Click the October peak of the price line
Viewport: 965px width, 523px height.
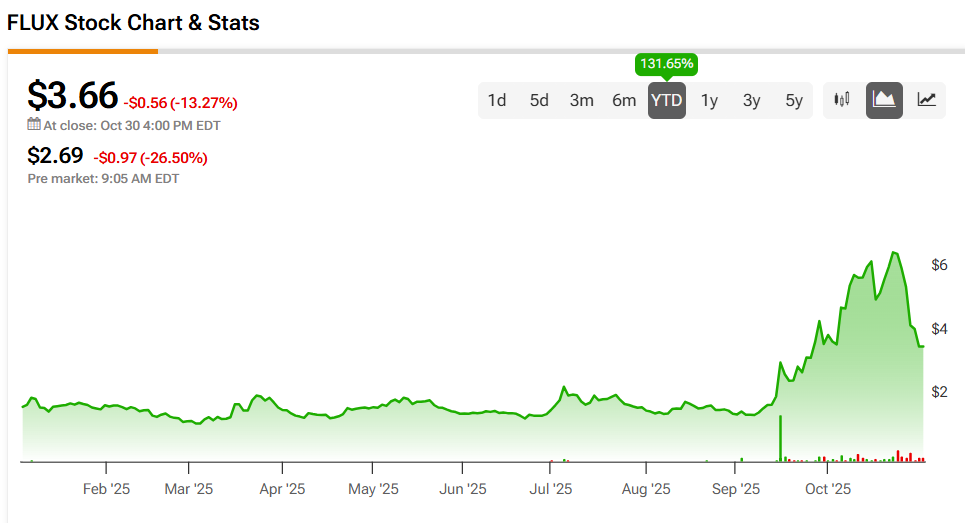tap(893, 252)
